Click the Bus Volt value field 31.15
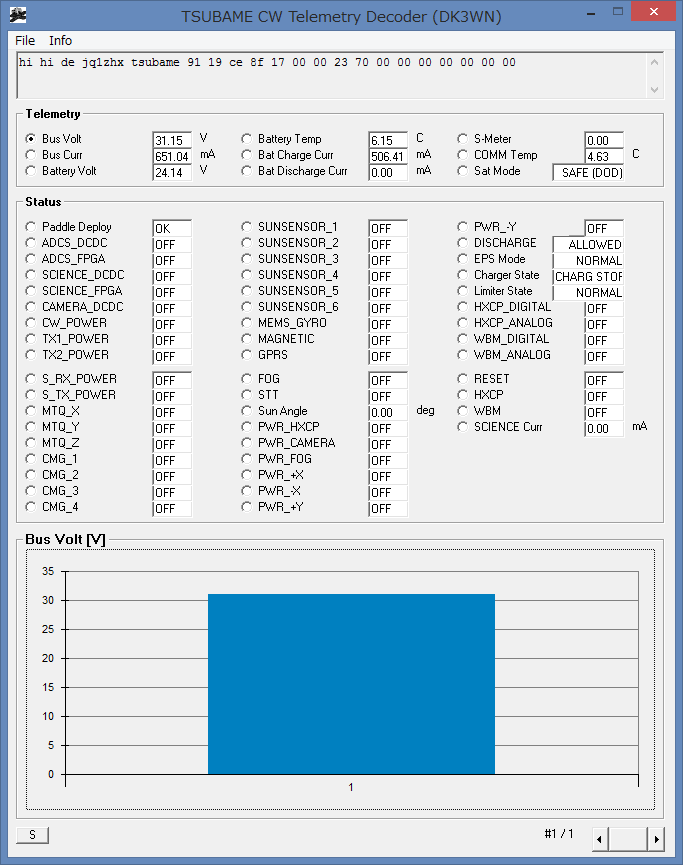 [x=172, y=140]
